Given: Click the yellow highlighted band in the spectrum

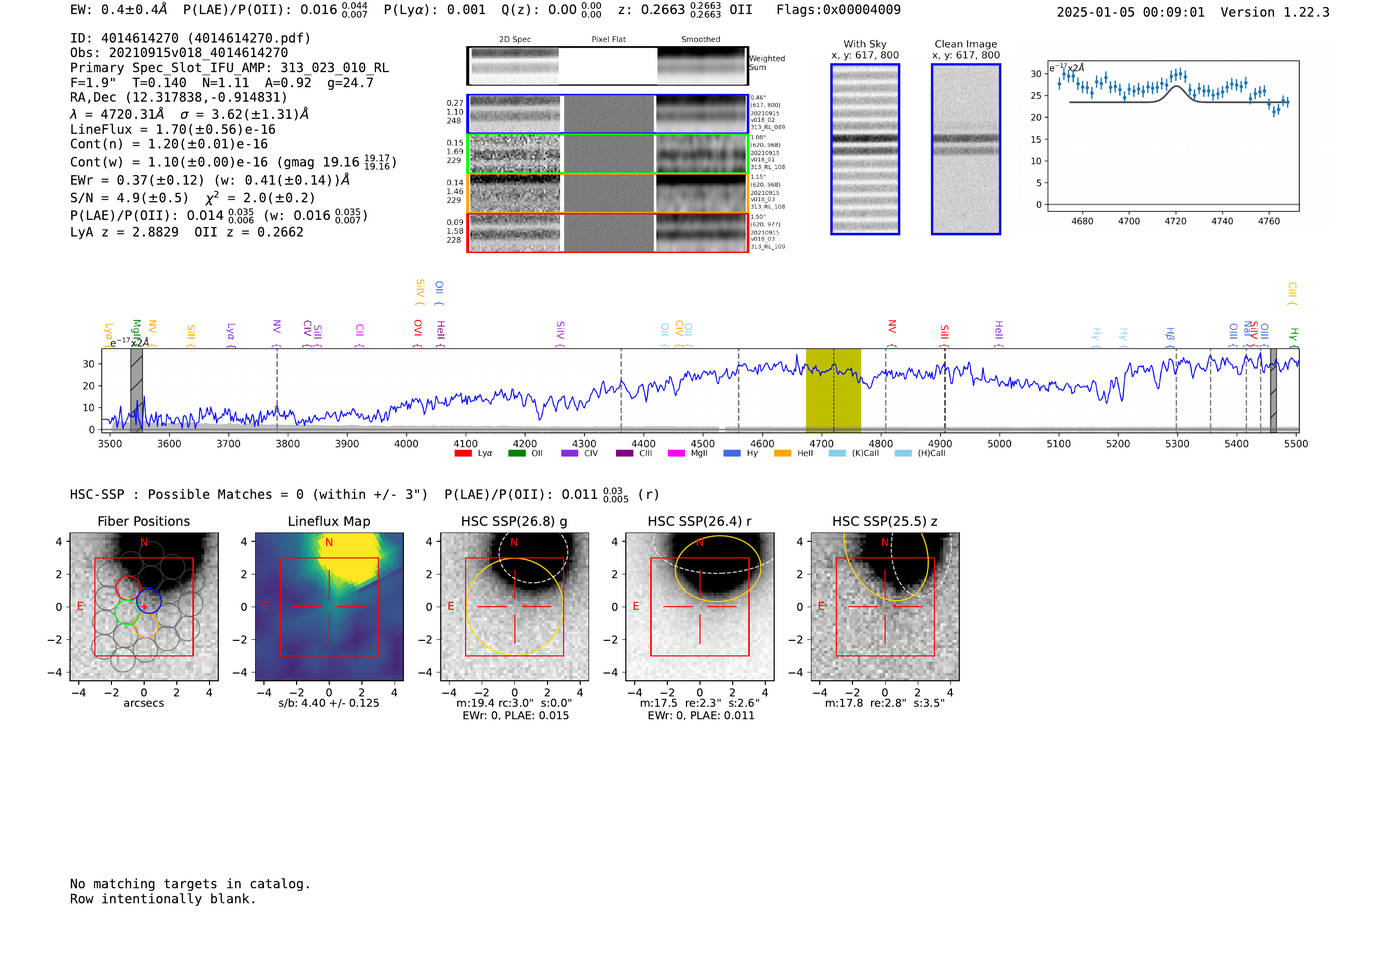Looking at the screenshot, I should 833,390.
